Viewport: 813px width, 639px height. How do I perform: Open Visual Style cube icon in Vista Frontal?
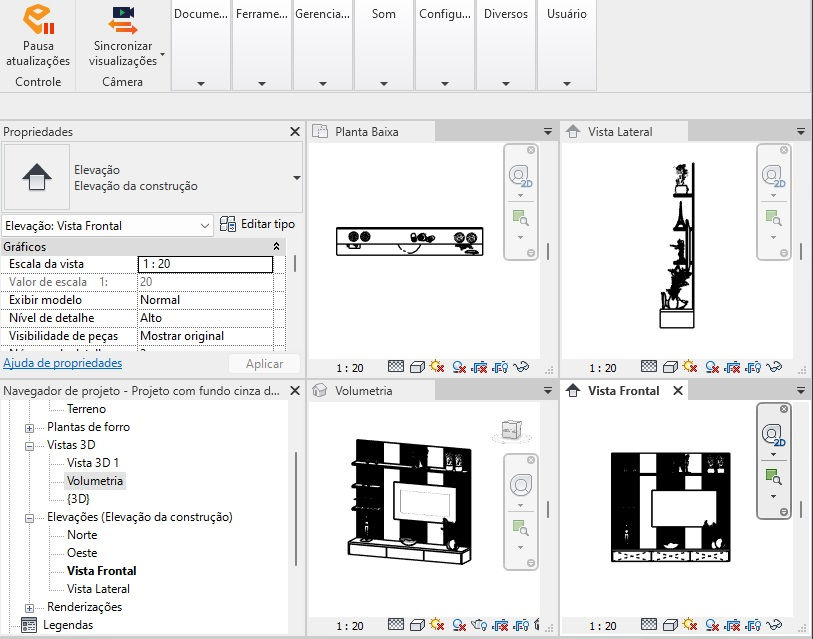pyautogui.click(x=670, y=624)
